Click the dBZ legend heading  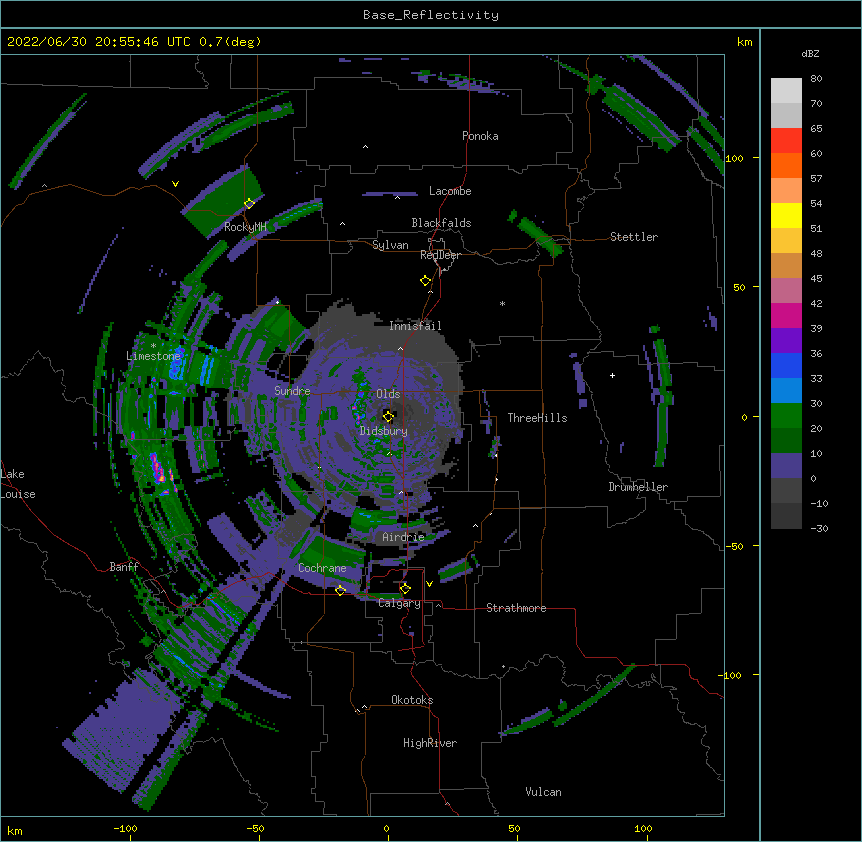810,53
